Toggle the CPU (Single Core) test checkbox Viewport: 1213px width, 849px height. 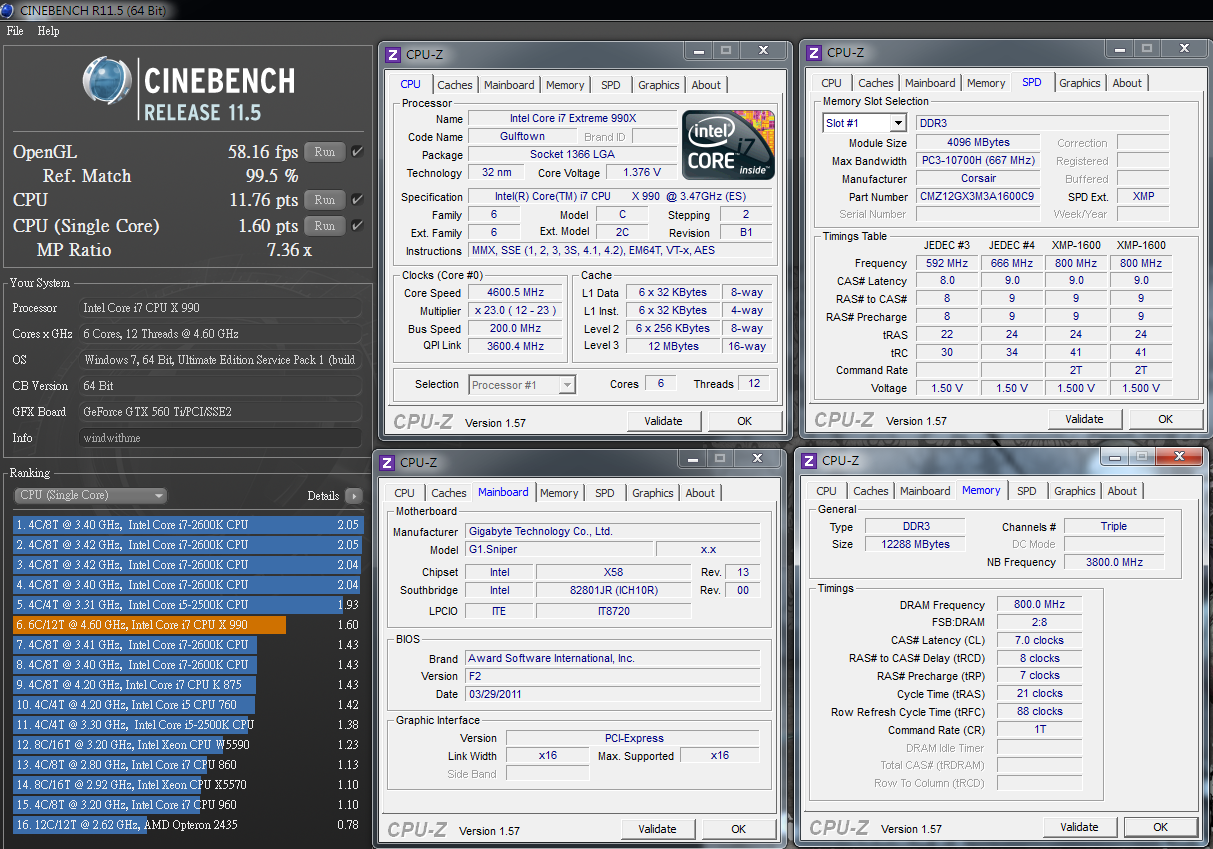pyautogui.click(x=357, y=226)
